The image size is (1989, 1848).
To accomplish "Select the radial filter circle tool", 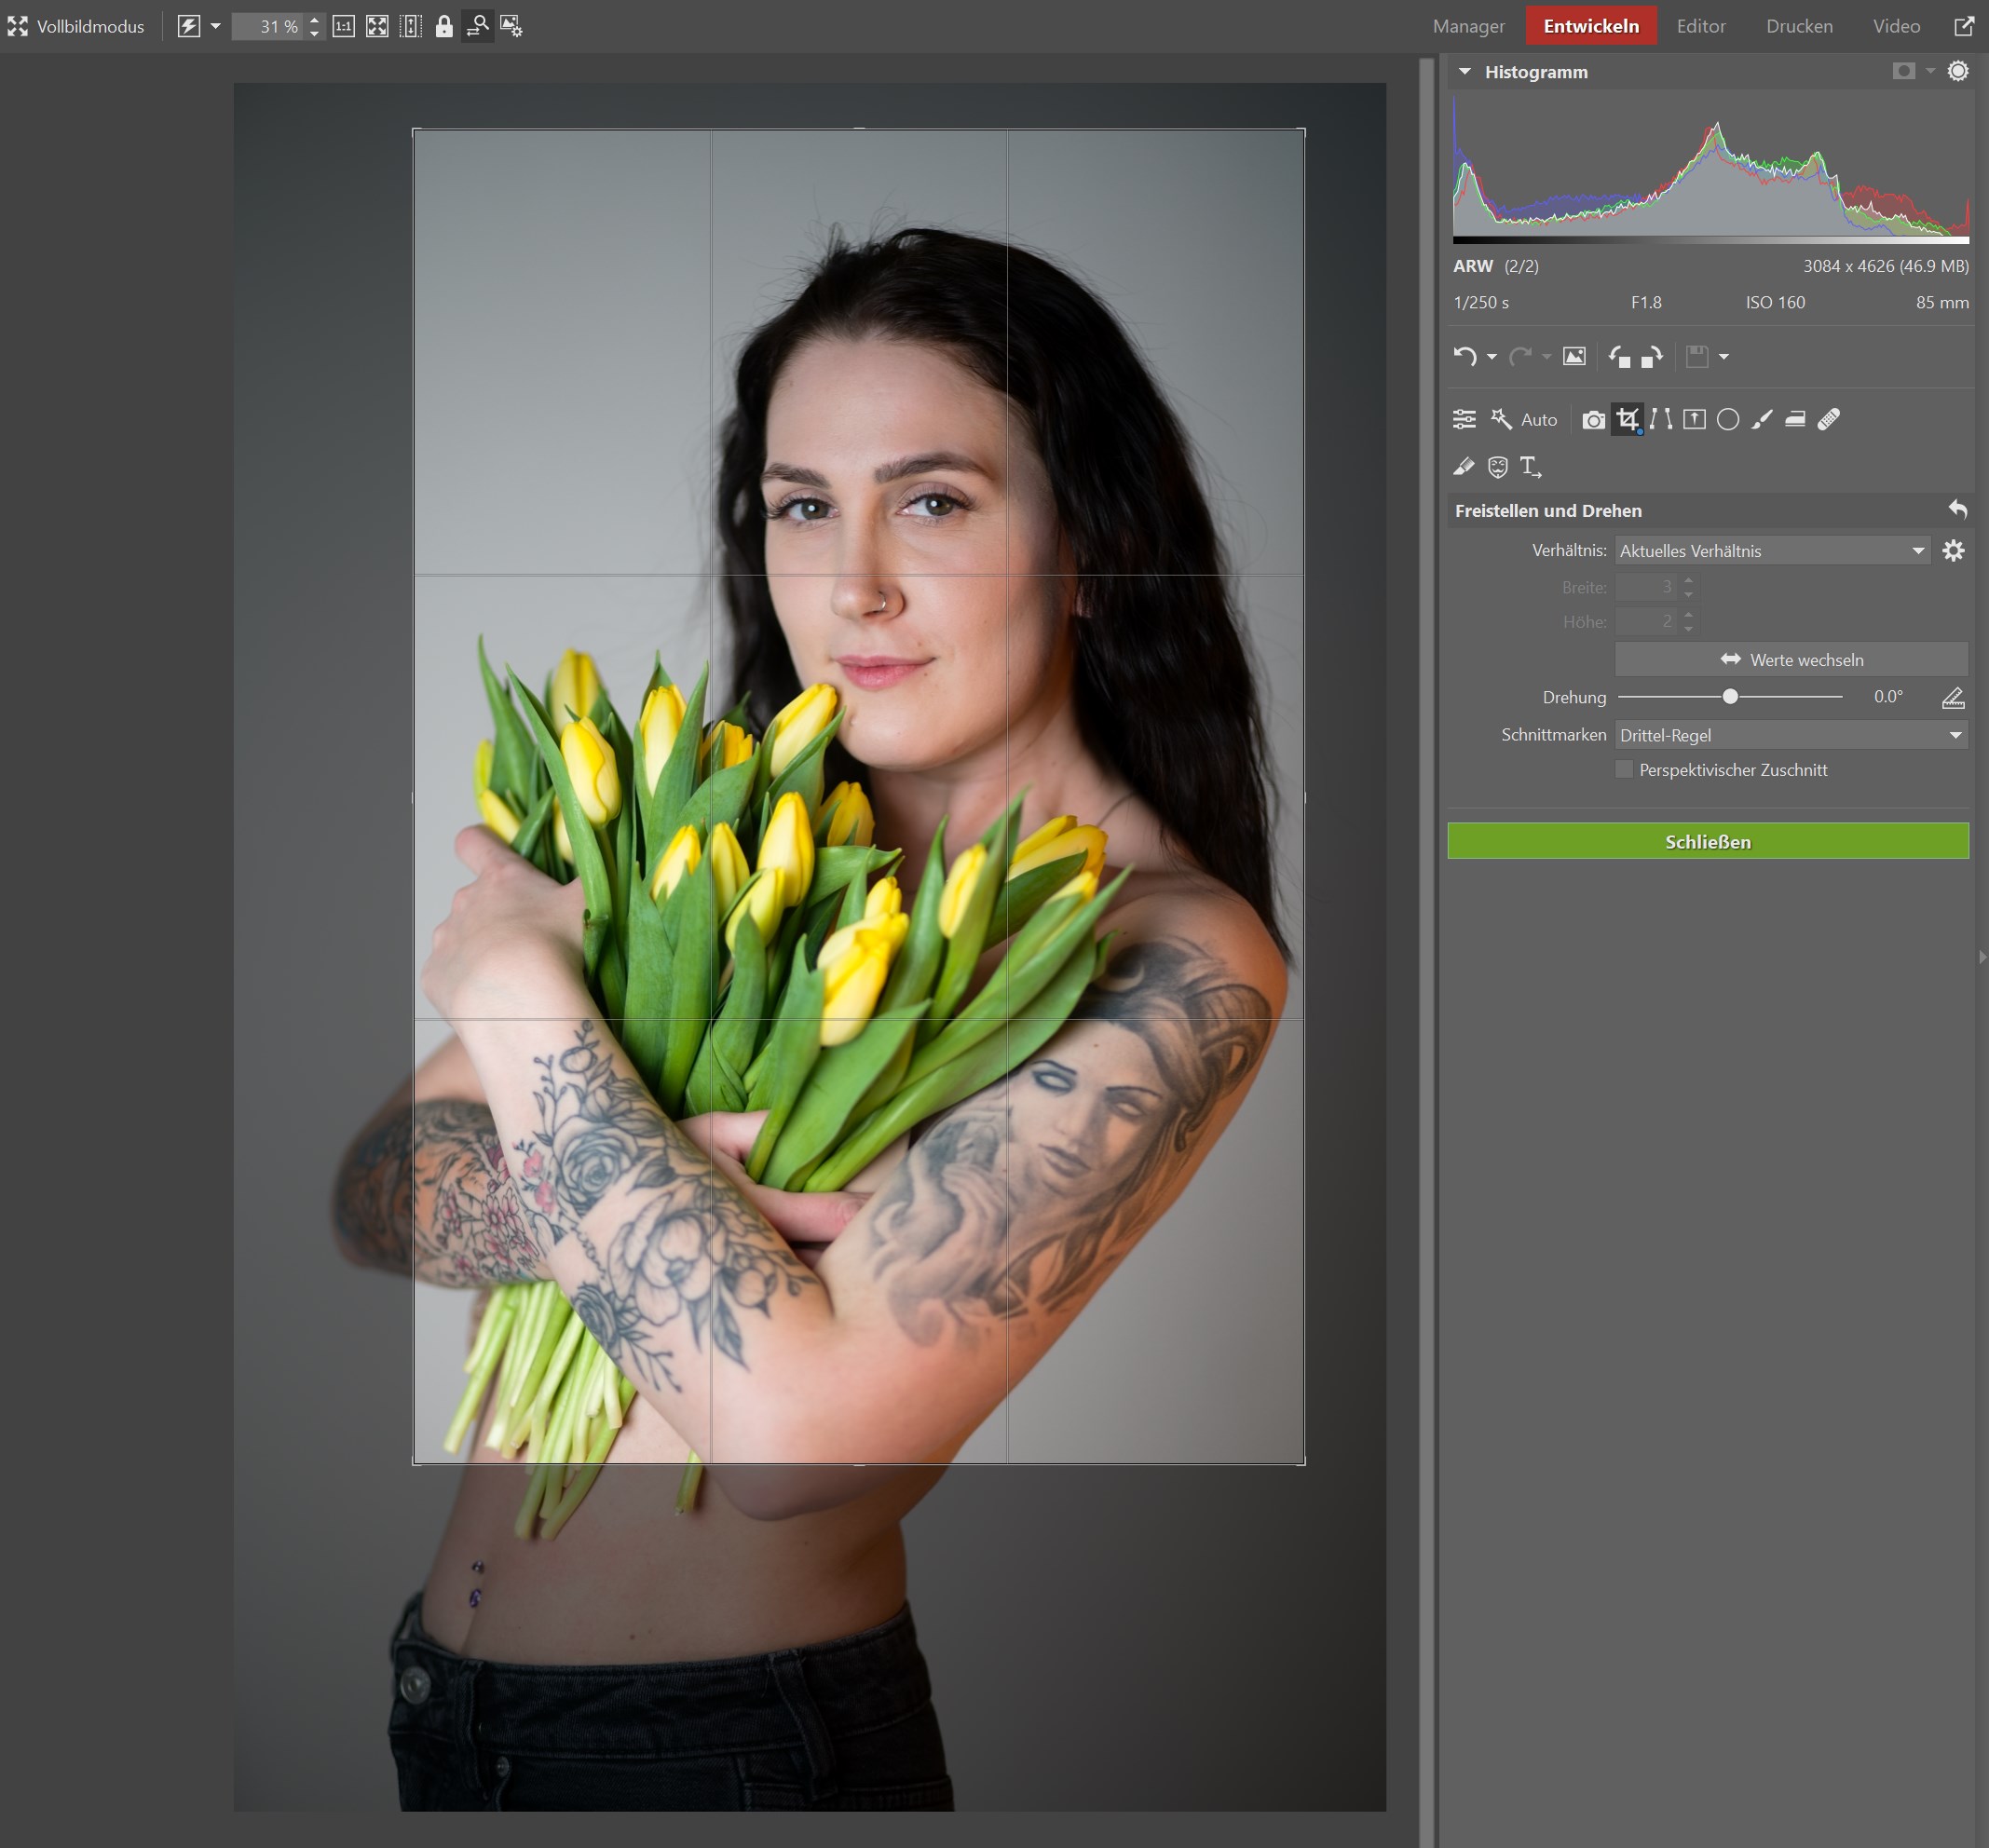I will click(x=1728, y=419).
